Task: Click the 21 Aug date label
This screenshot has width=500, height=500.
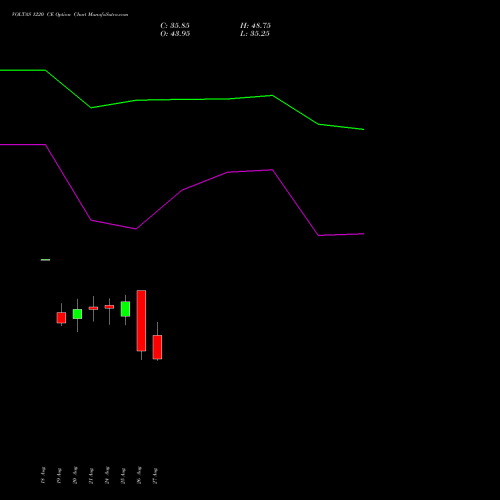Action: click(91, 475)
